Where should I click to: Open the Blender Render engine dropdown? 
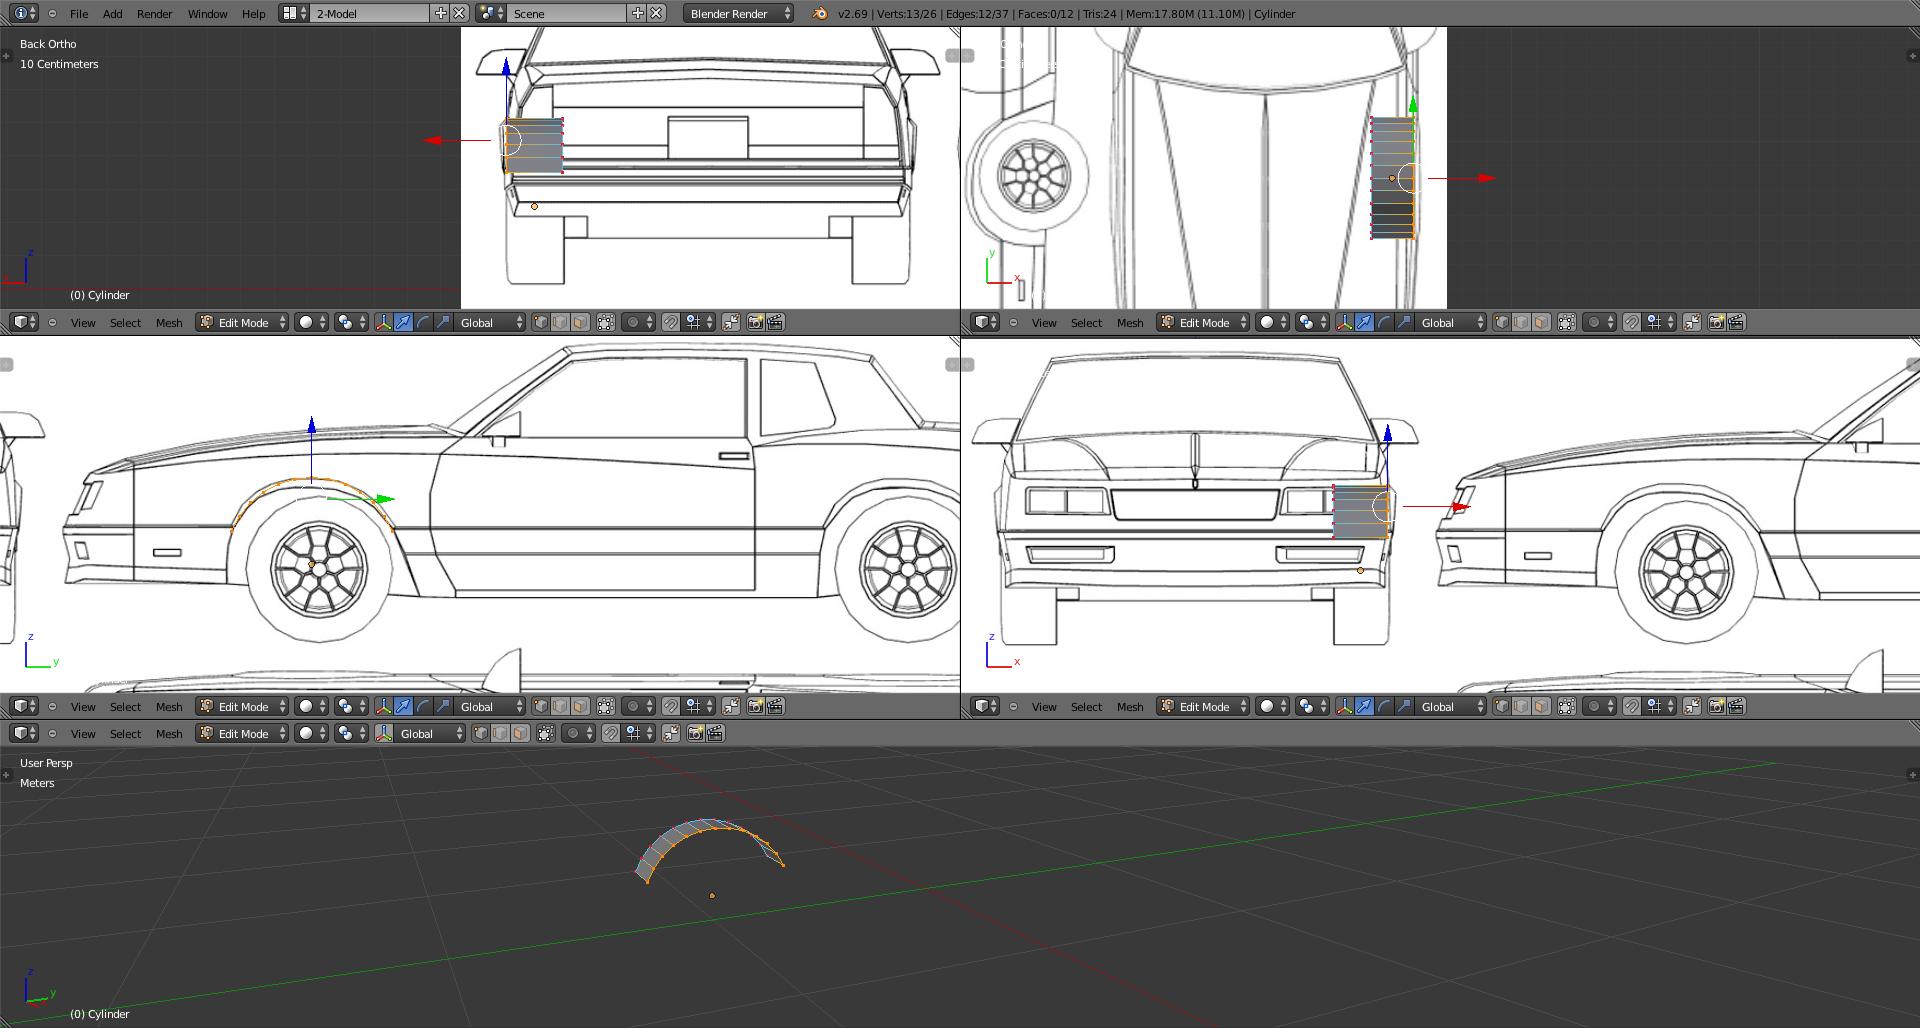pos(740,13)
